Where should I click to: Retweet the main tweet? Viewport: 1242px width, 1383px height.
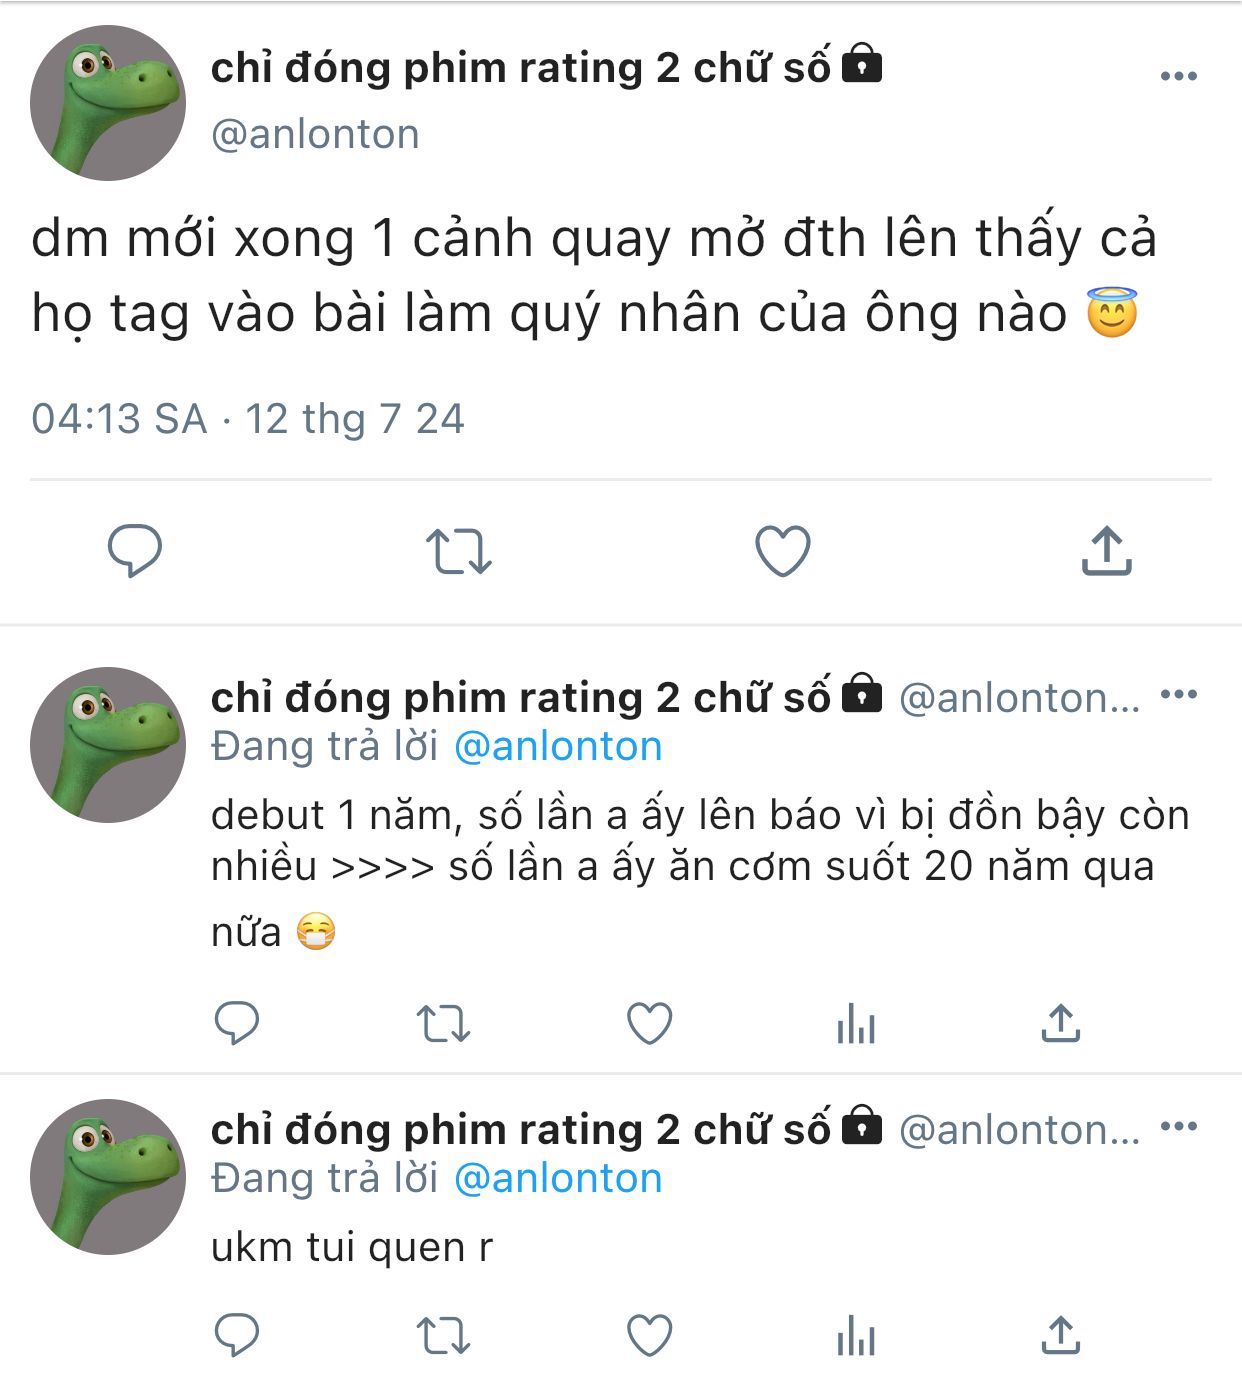point(459,551)
